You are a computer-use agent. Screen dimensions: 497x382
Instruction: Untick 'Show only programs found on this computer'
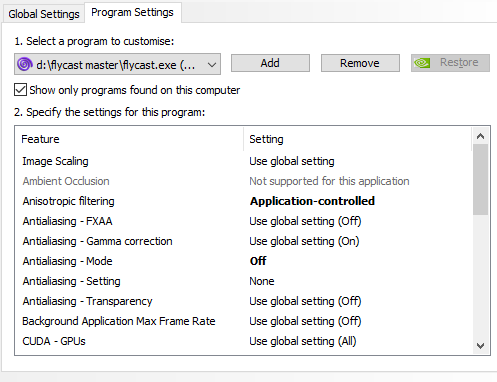point(20,90)
